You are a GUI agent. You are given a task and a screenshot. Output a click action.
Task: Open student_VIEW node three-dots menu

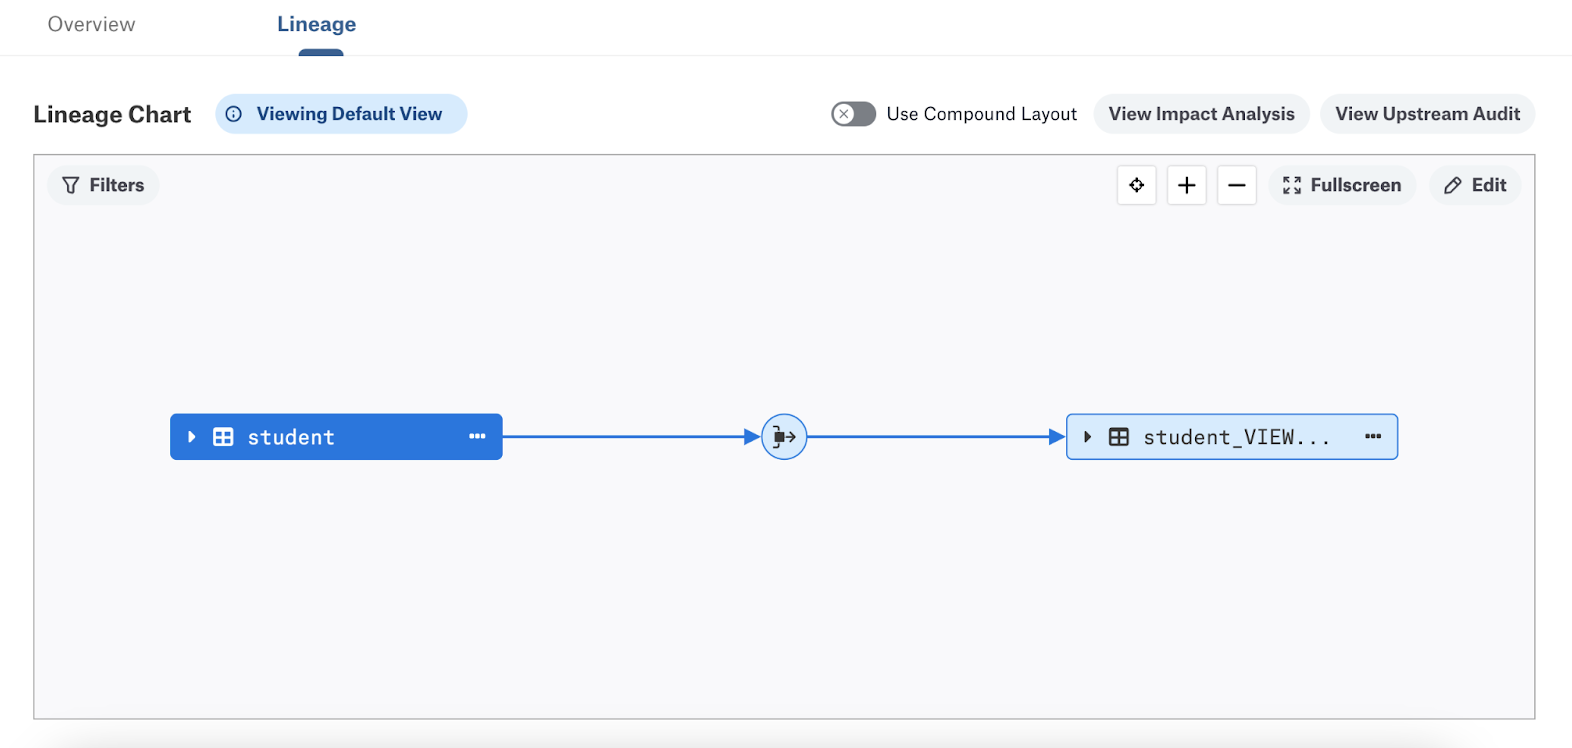point(1373,437)
